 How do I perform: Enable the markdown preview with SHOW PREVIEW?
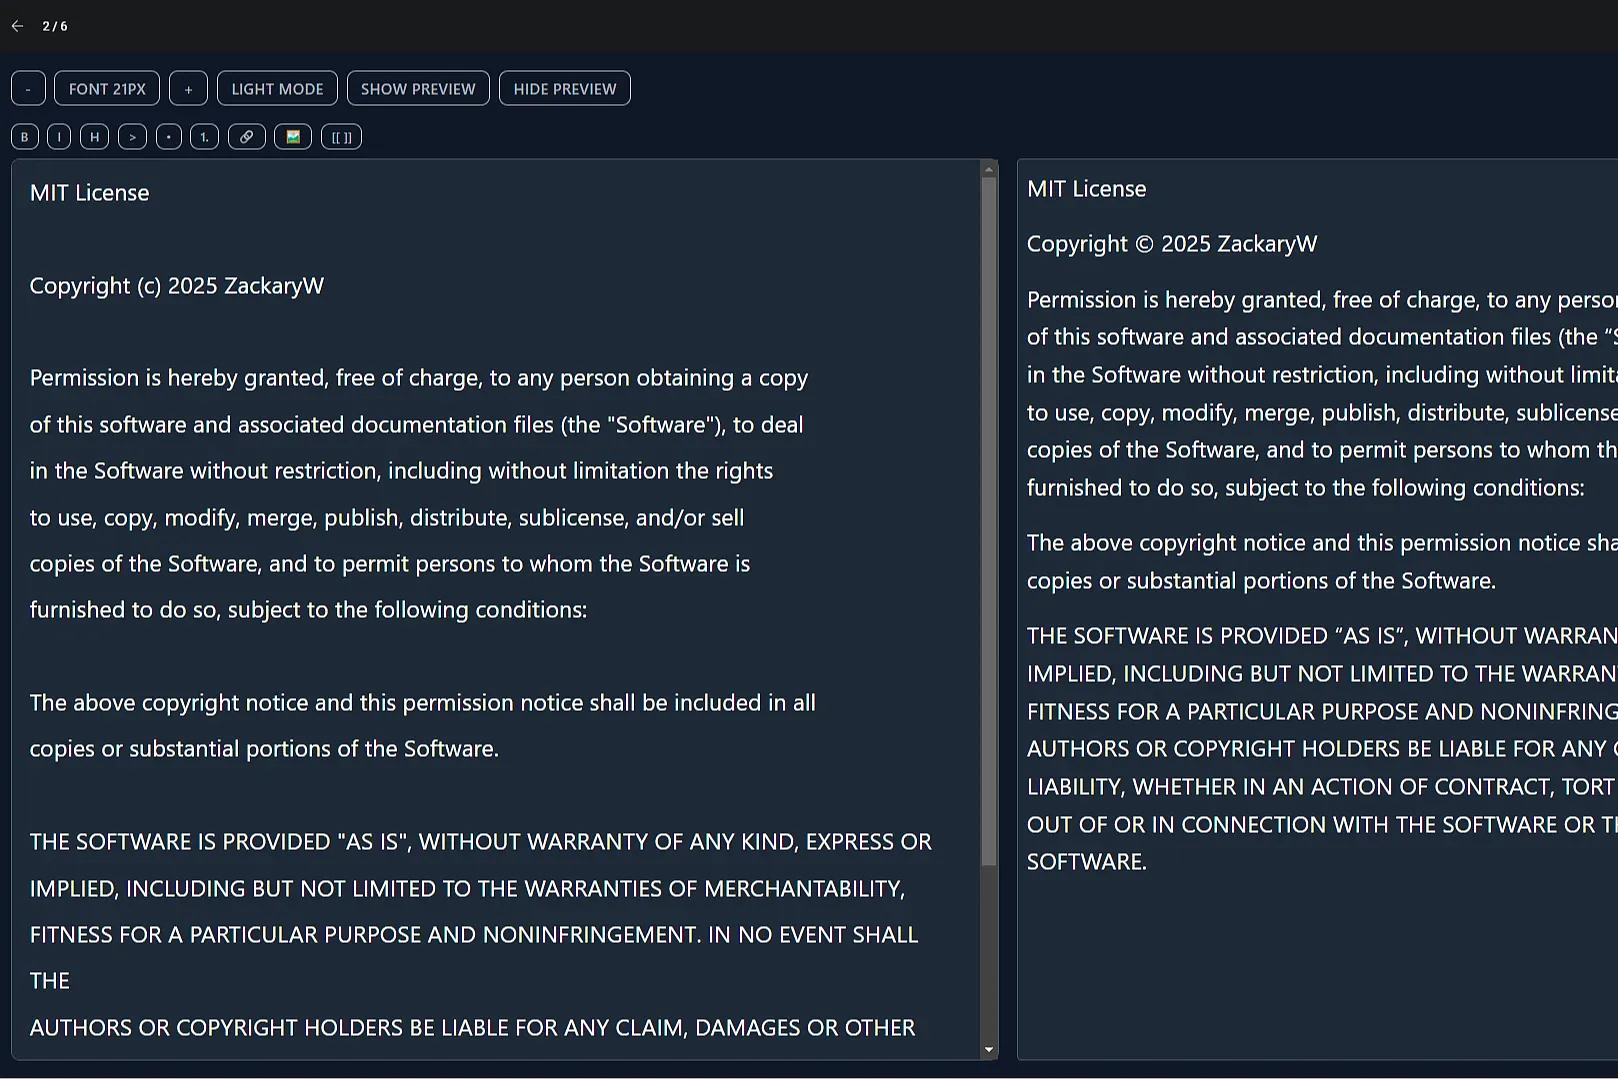418,88
